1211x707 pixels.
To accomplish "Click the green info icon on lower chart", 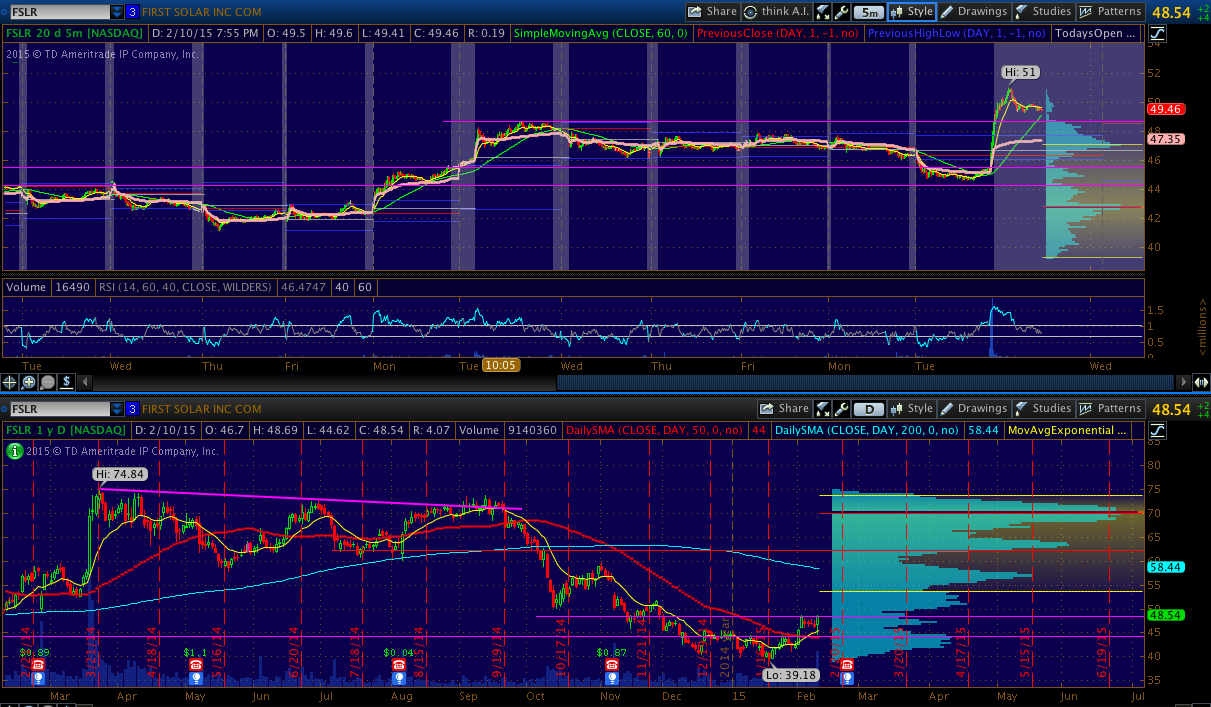I will click(14, 451).
